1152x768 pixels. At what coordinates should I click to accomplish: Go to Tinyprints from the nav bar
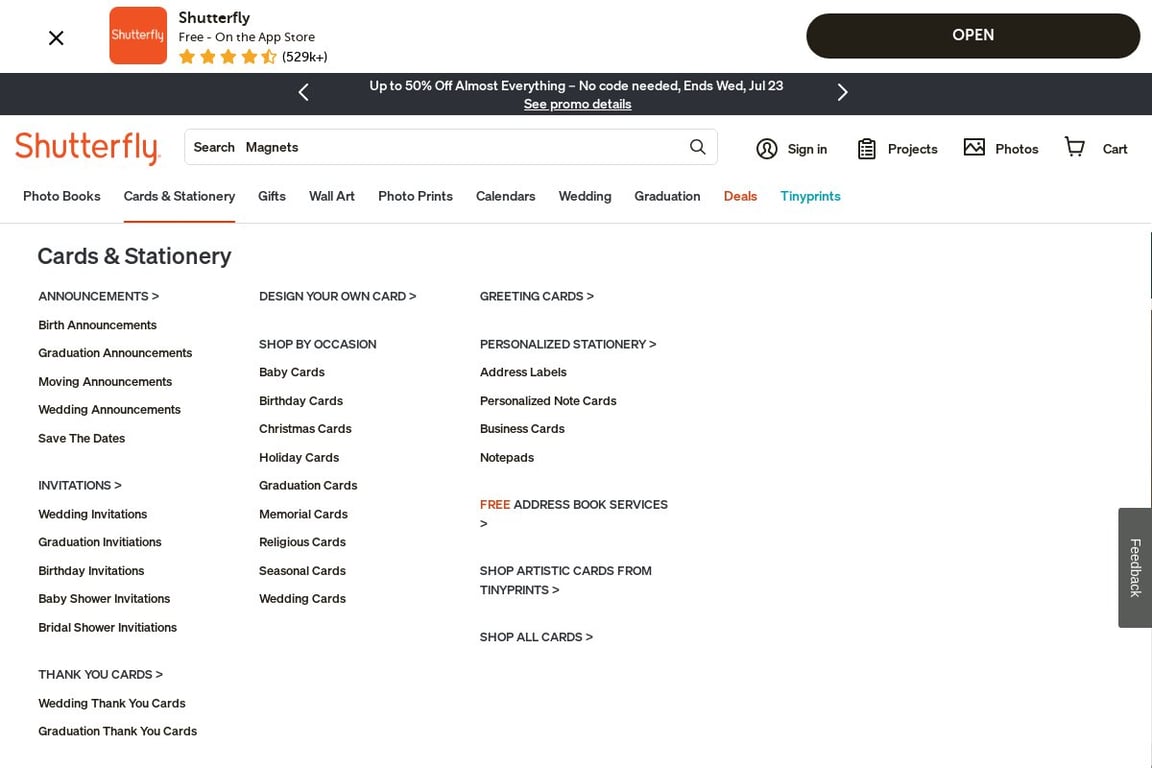(x=810, y=196)
